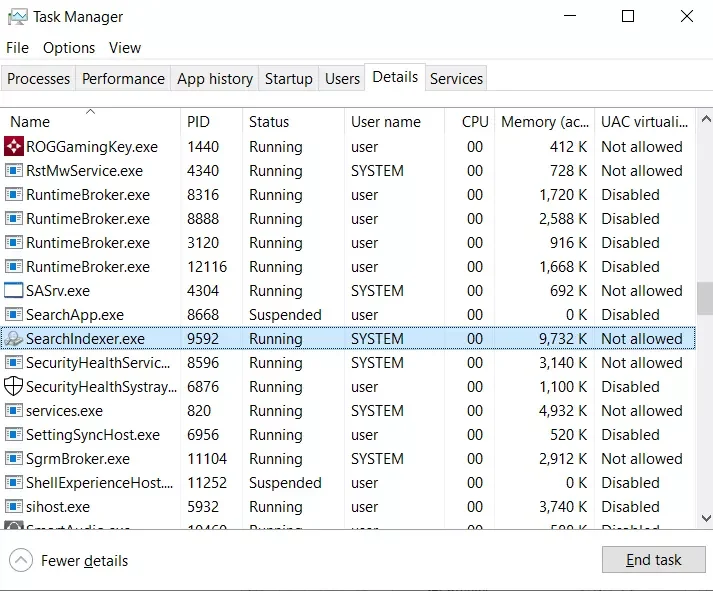
Task: Switch to the Startup tab
Action: 289,79
